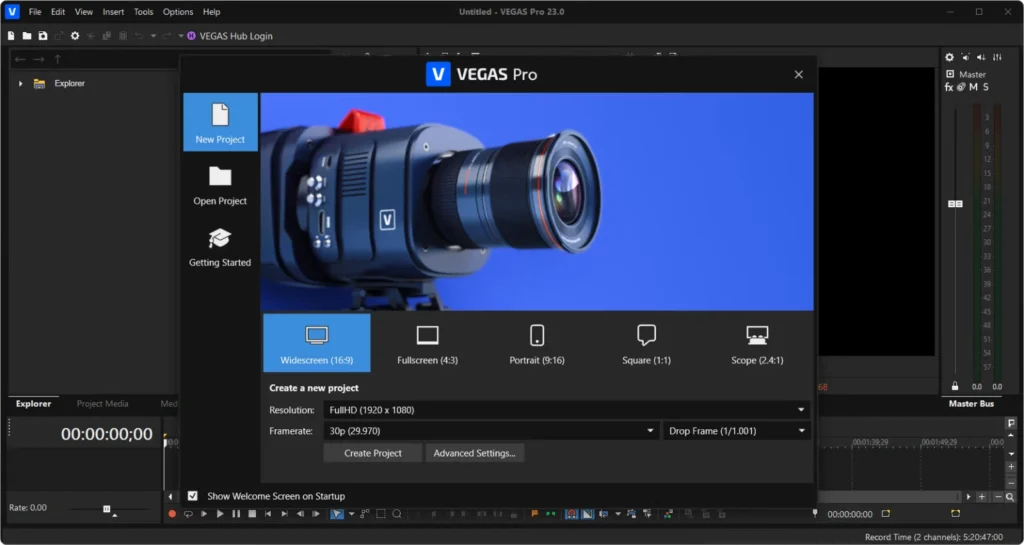The image size is (1024, 545).
Task: Select the Widescreen (16:9) project format
Action: (x=316, y=343)
